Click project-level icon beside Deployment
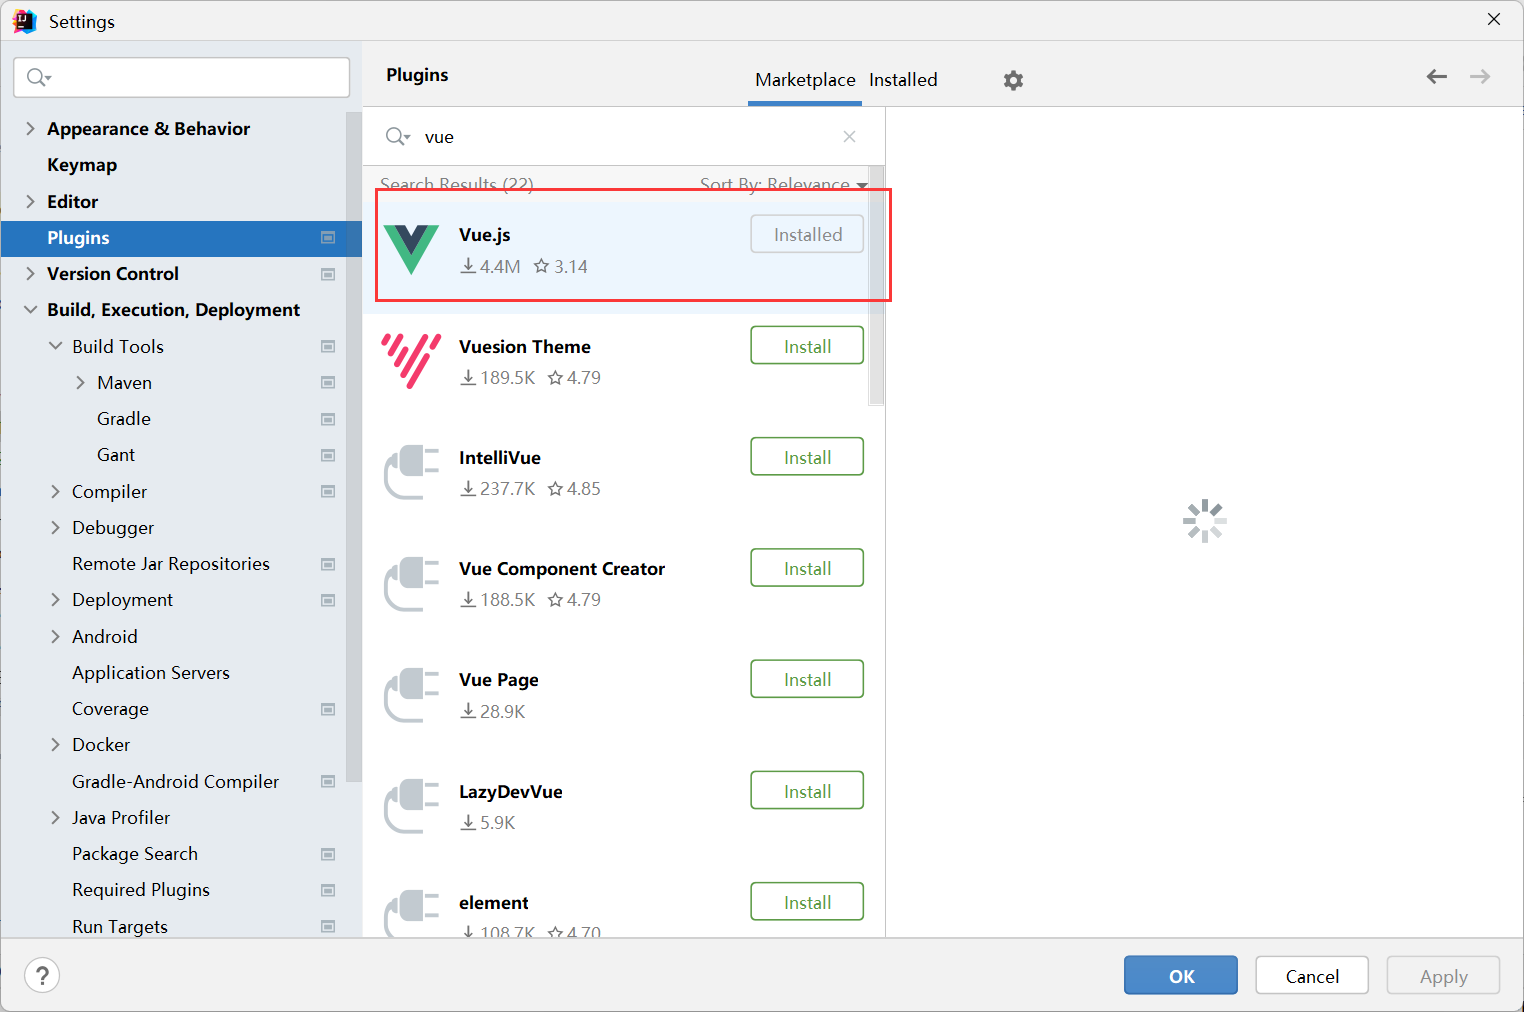 pos(327,600)
